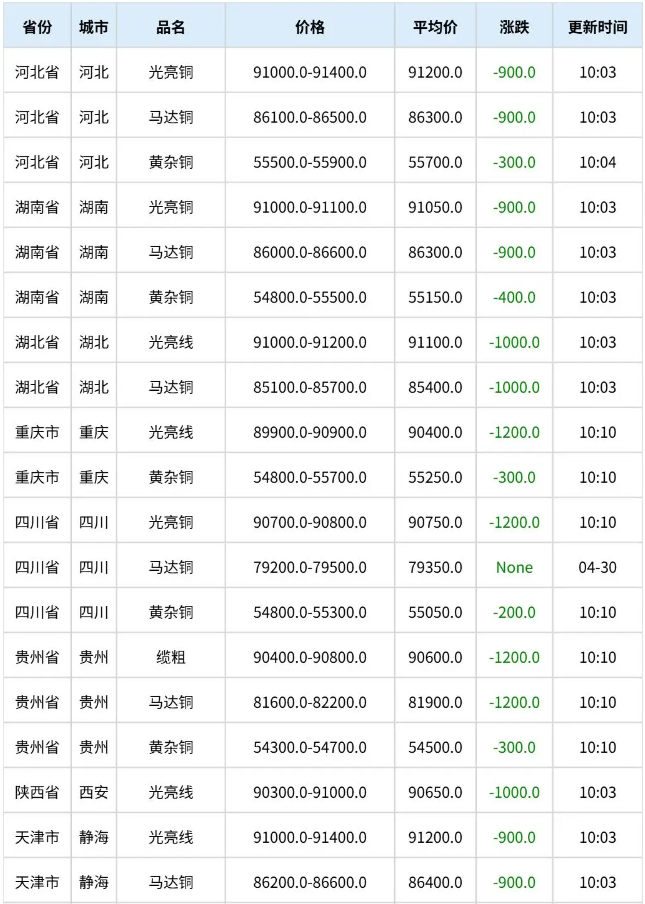Select price range 79200.0-79500.0
645x904 pixels.
click(x=310, y=567)
